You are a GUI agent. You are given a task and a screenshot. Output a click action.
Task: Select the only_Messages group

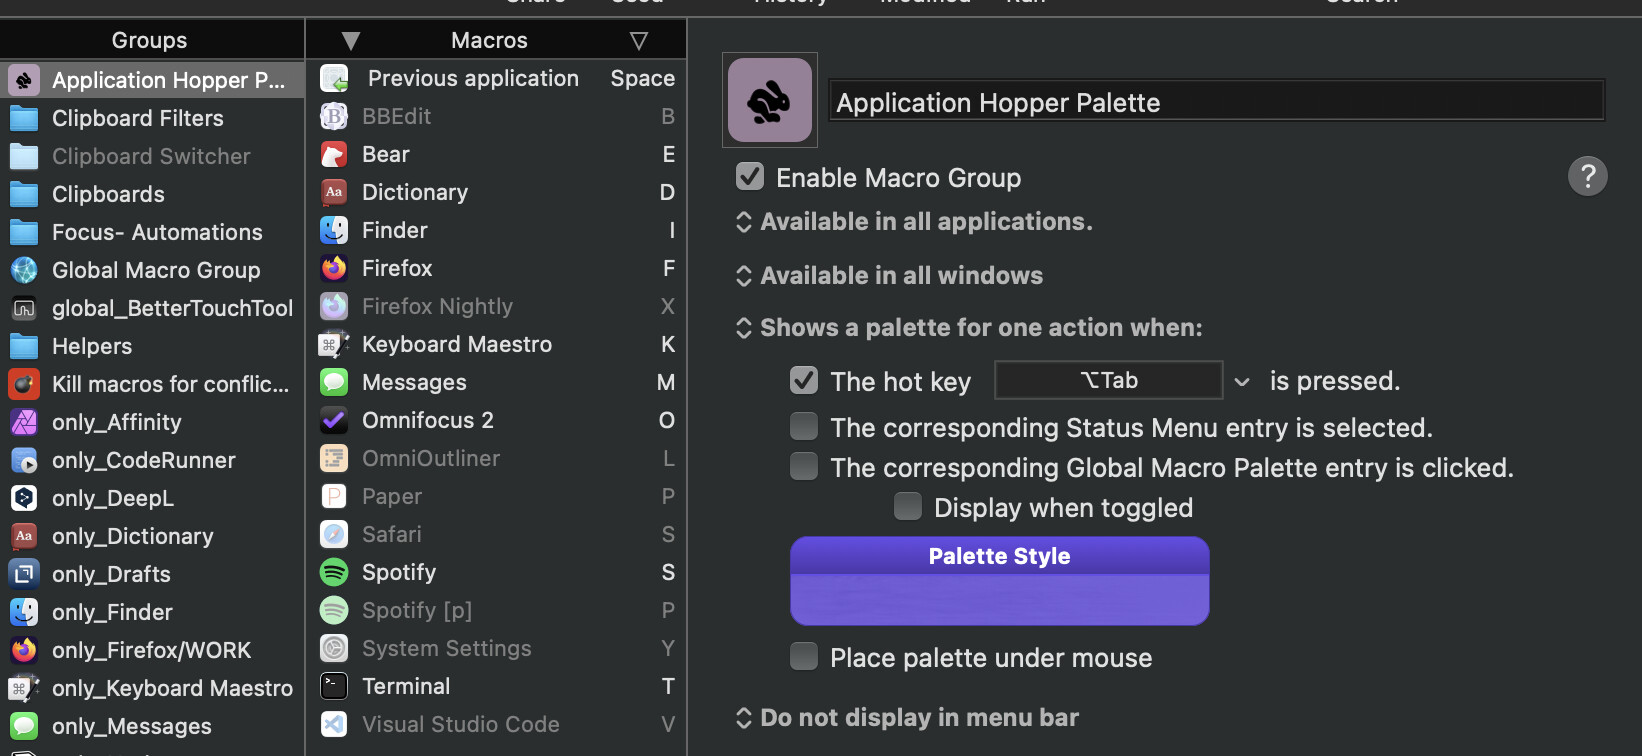click(152, 726)
